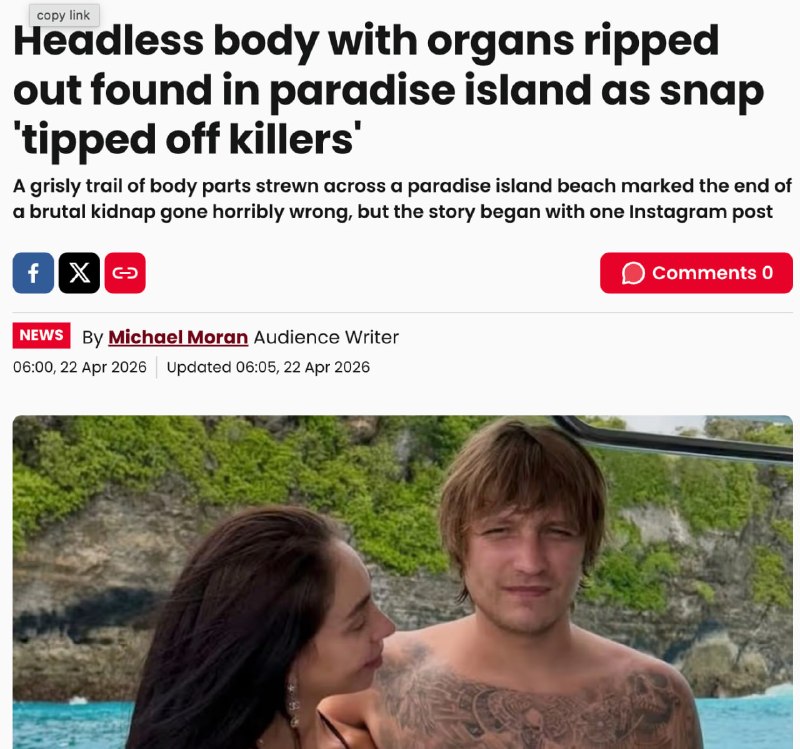The width and height of the screenshot is (800, 749).
Task: Share the article on Facebook
Action: (33, 273)
